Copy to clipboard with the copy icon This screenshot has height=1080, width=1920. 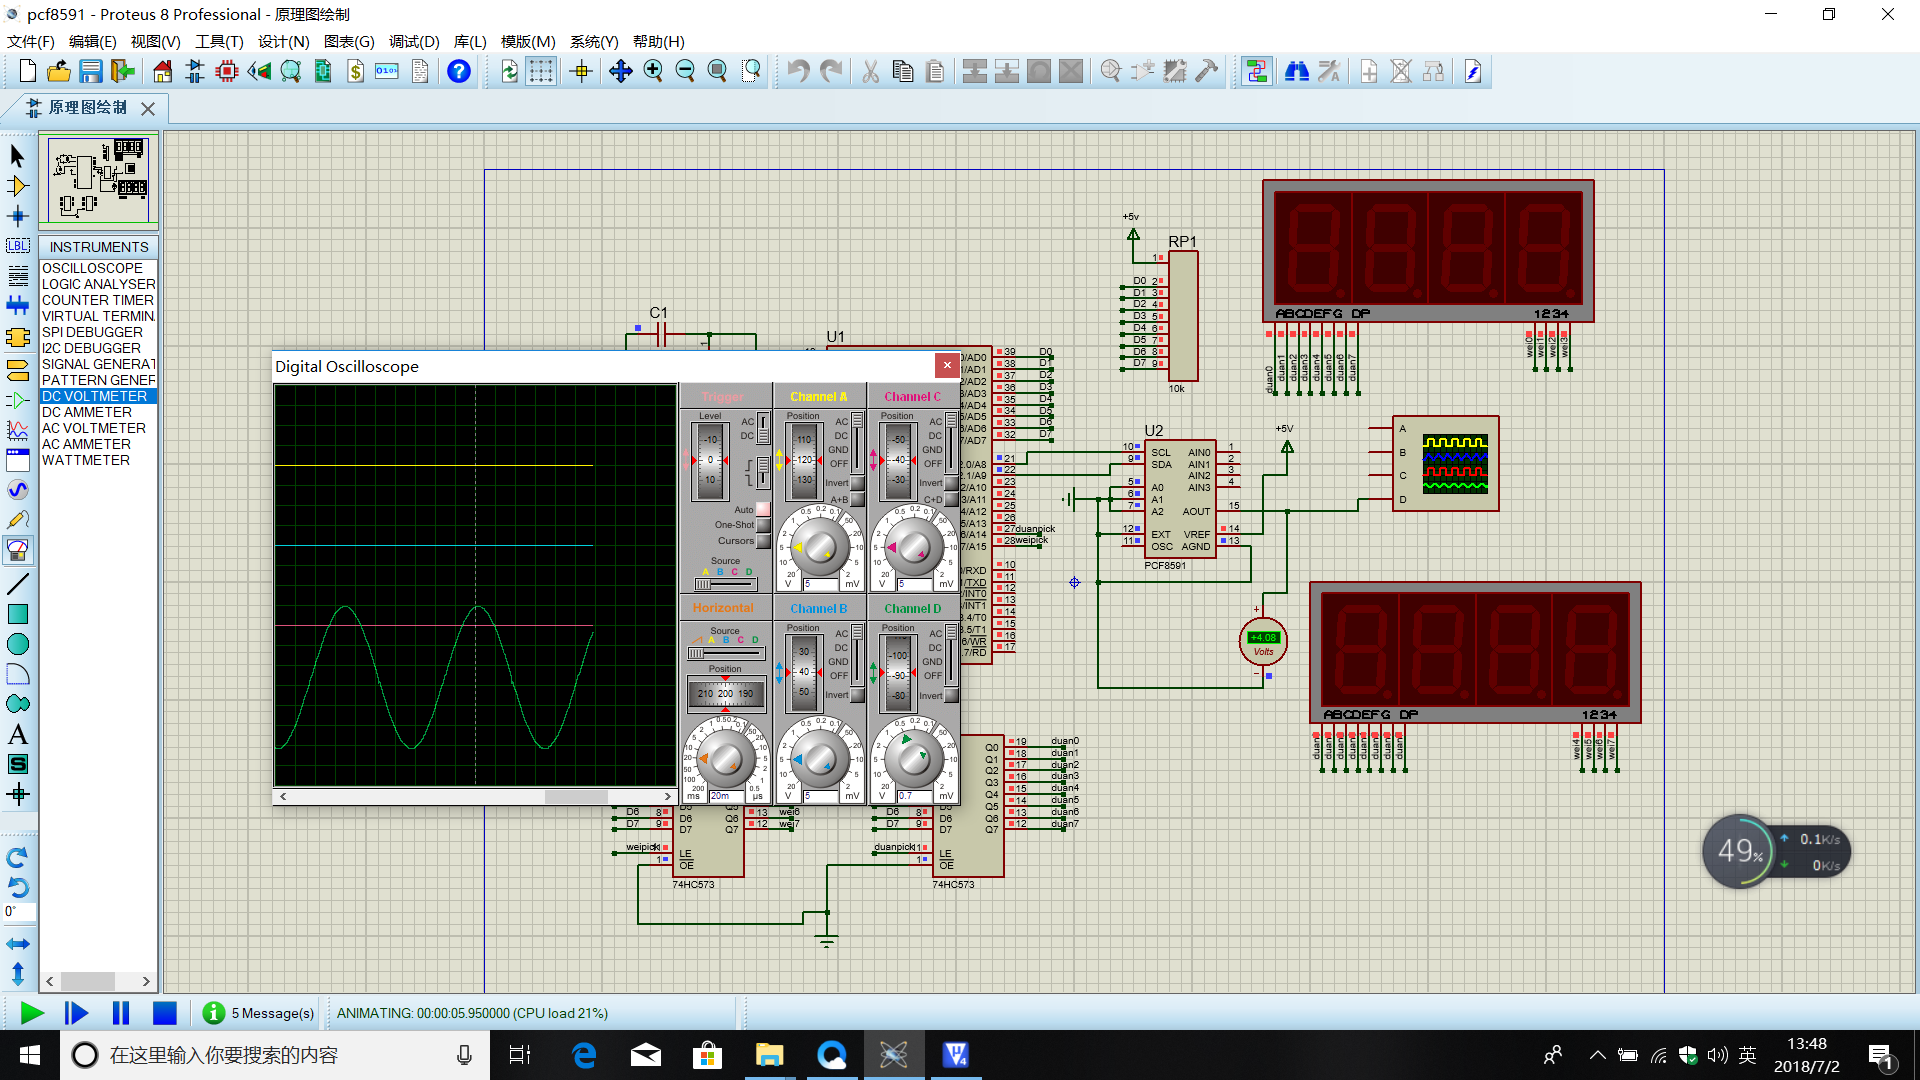tap(902, 71)
